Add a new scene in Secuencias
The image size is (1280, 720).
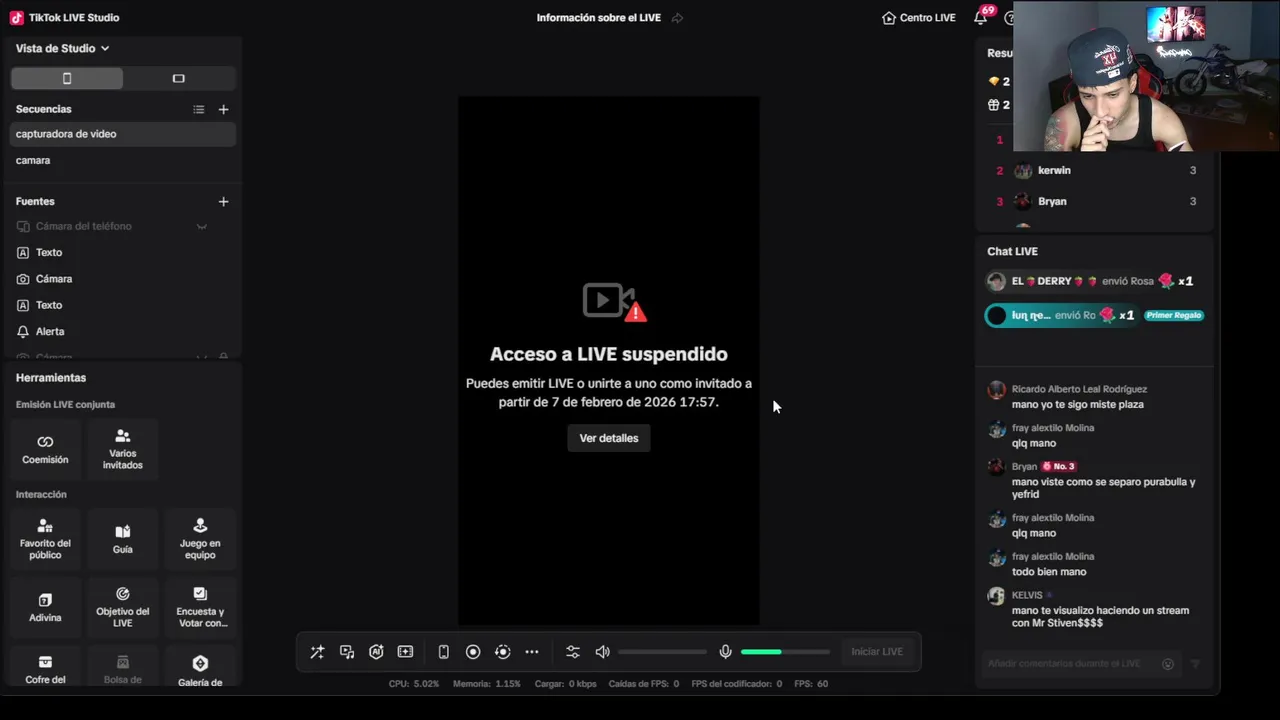[x=223, y=109]
